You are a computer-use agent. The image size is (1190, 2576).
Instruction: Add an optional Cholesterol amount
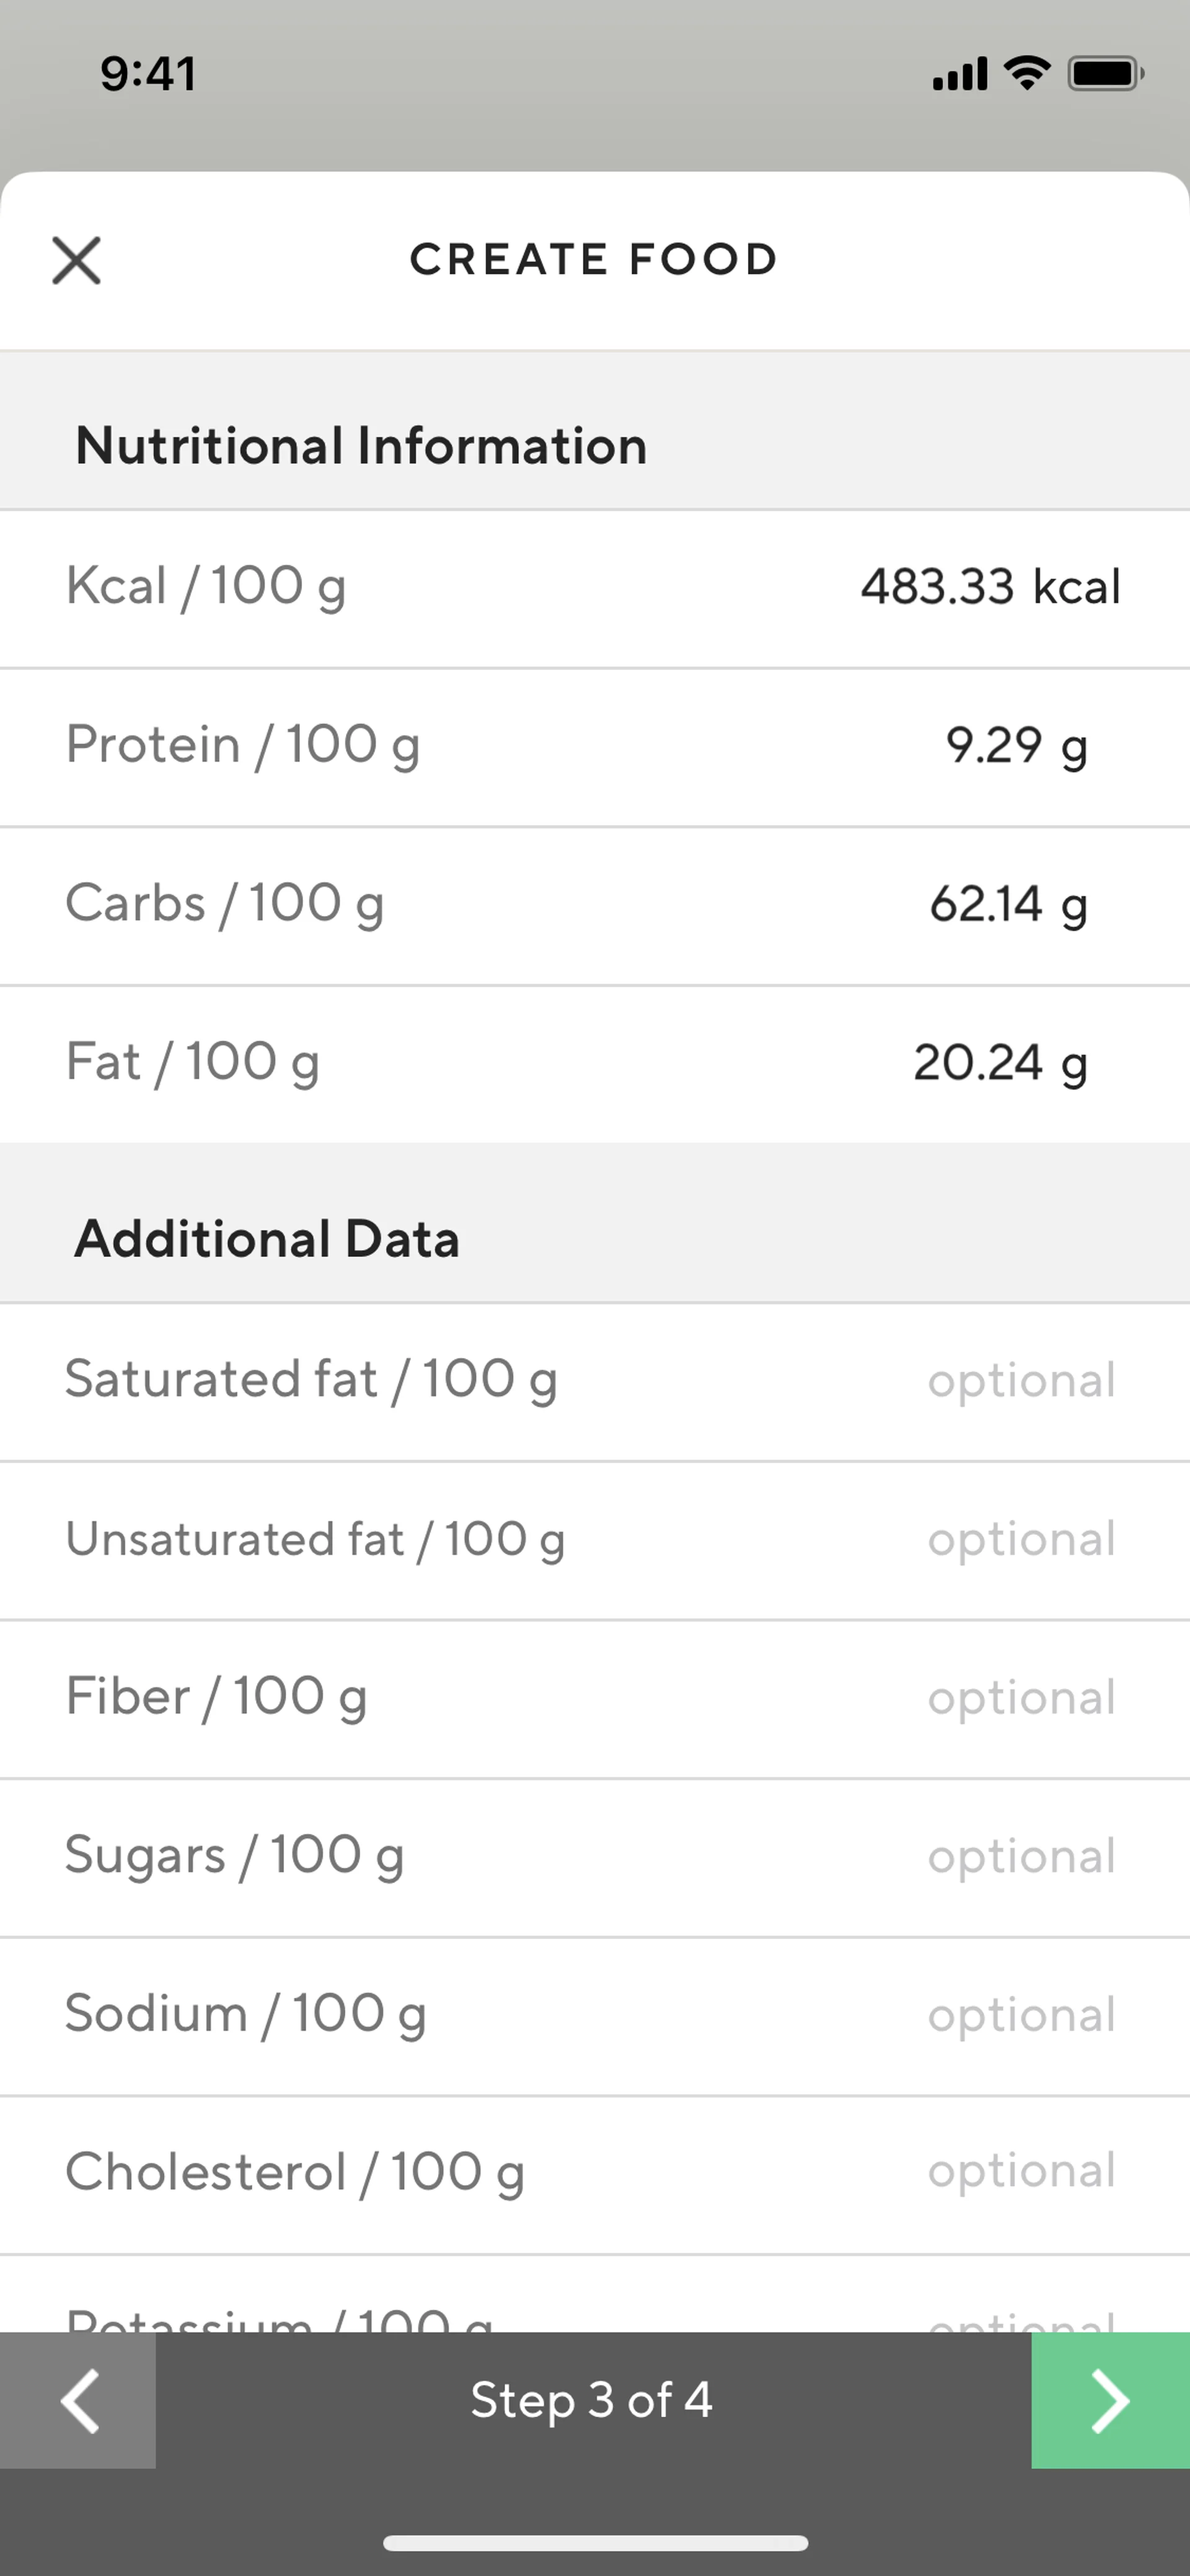[1020, 2173]
